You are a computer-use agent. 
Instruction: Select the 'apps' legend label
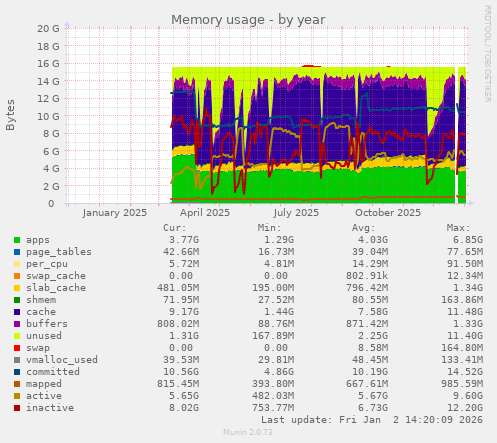coord(38,240)
